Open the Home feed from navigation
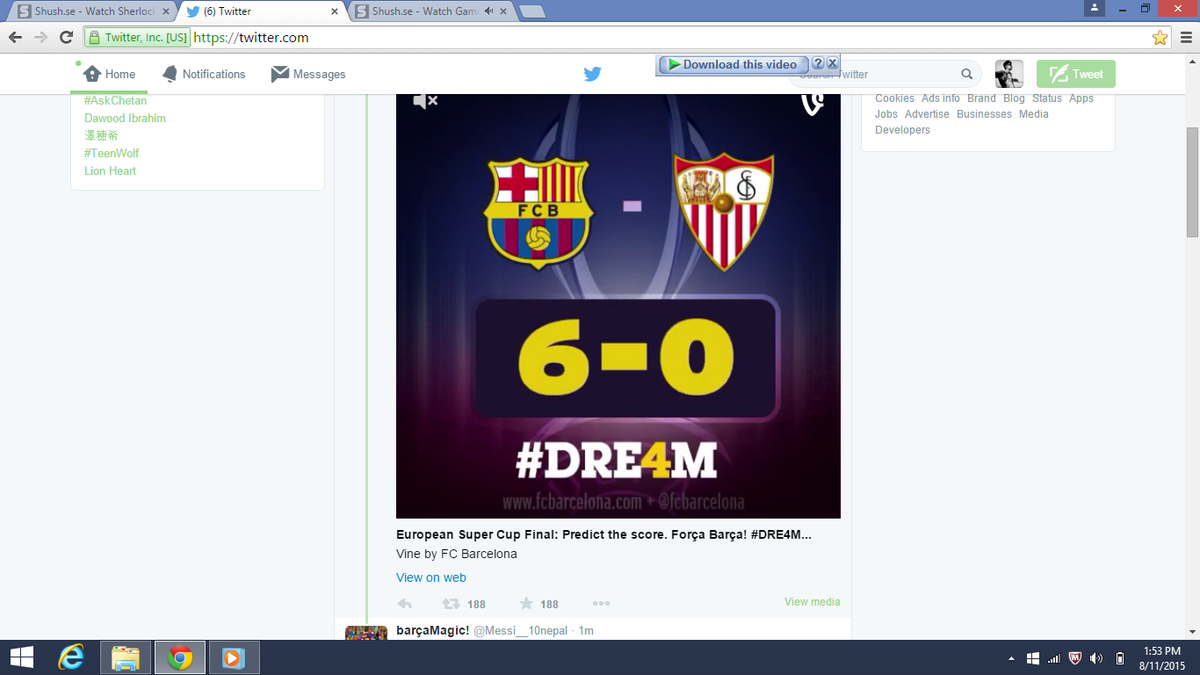Image resolution: width=1200 pixels, height=675 pixels. [109, 74]
